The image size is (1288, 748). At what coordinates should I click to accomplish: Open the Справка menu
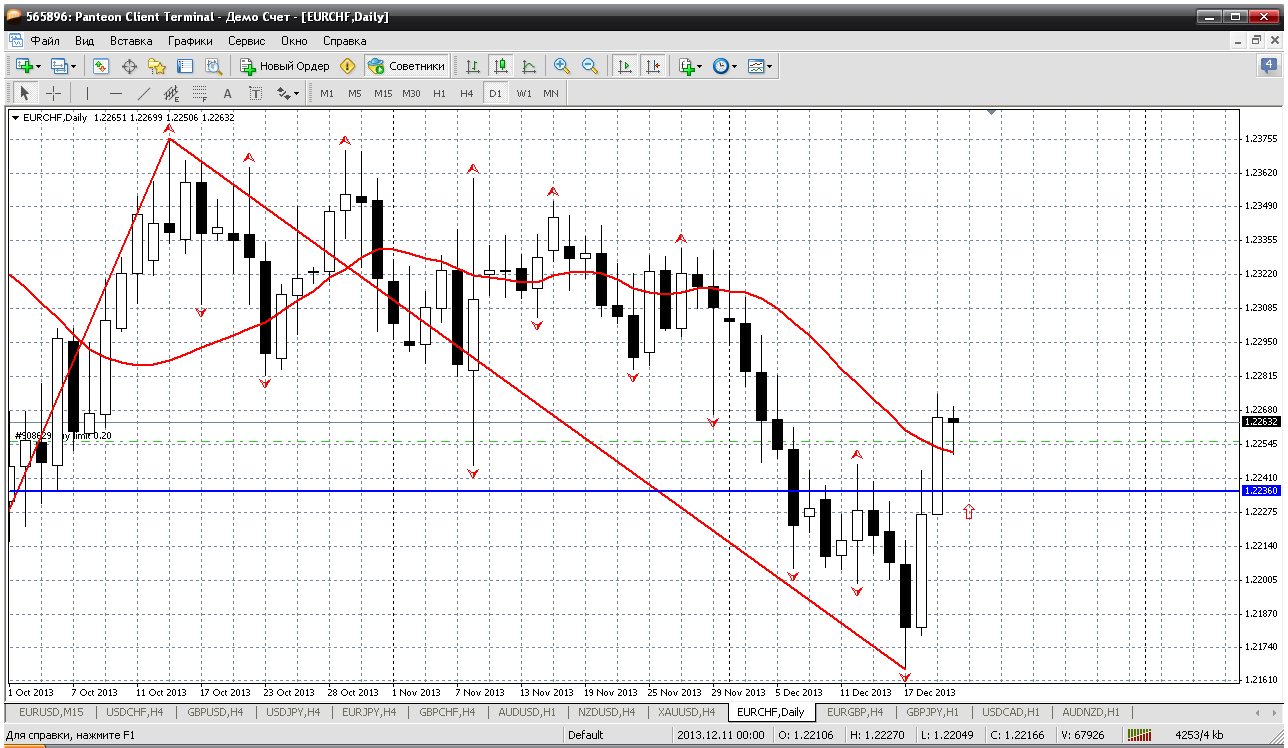pyautogui.click(x=345, y=41)
